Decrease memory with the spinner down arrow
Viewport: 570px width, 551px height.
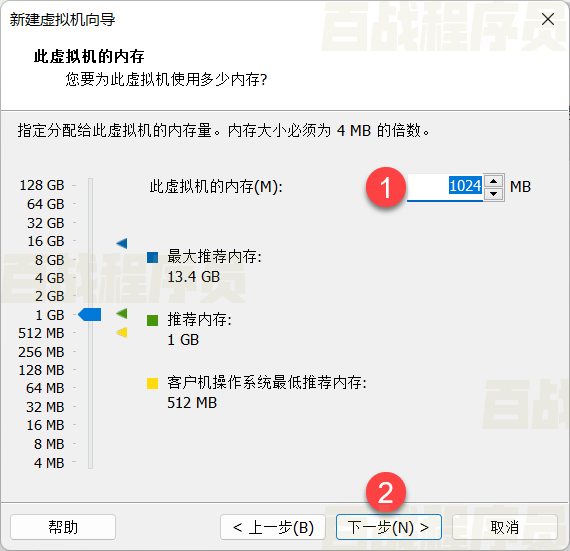tap(493, 194)
